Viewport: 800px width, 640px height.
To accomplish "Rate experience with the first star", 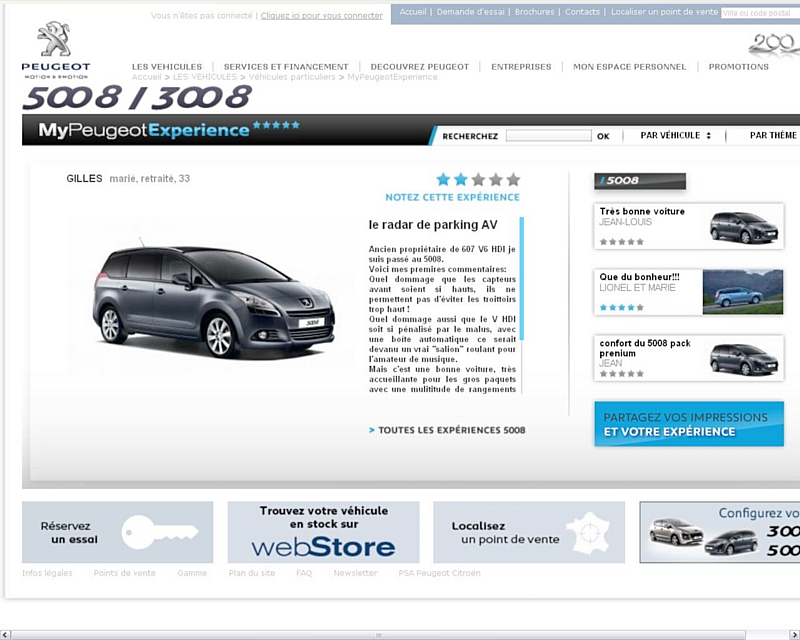I will pyautogui.click(x=443, y=179).
